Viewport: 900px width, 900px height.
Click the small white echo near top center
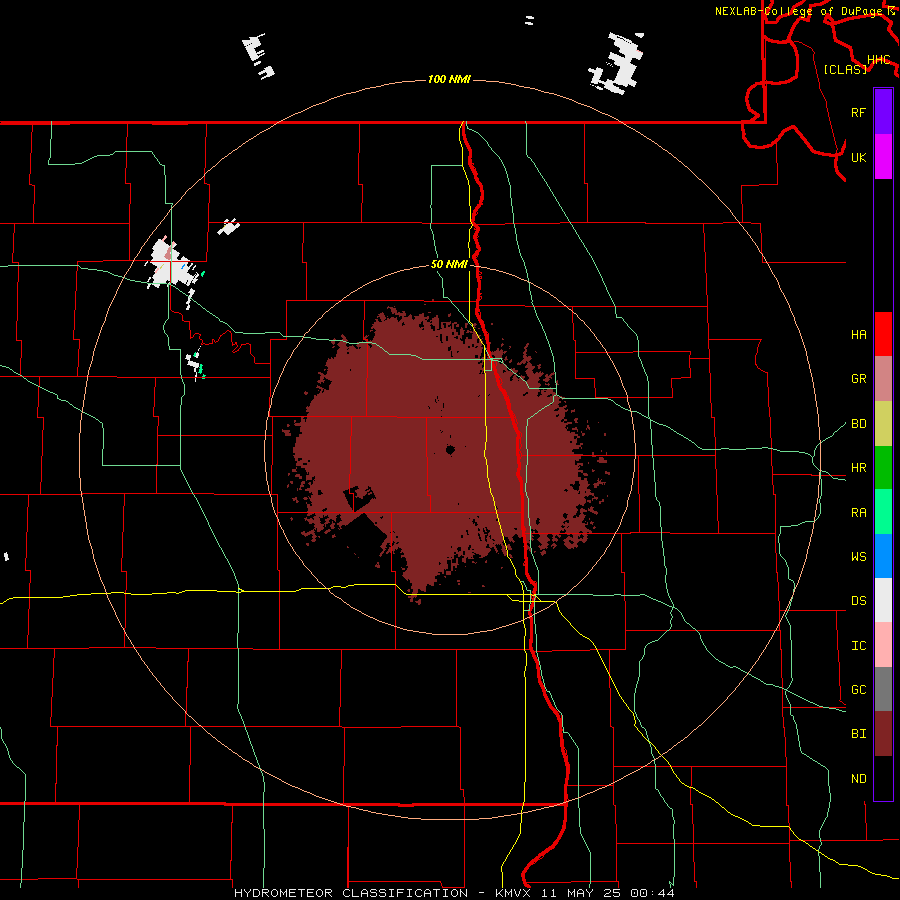(529, 21)
